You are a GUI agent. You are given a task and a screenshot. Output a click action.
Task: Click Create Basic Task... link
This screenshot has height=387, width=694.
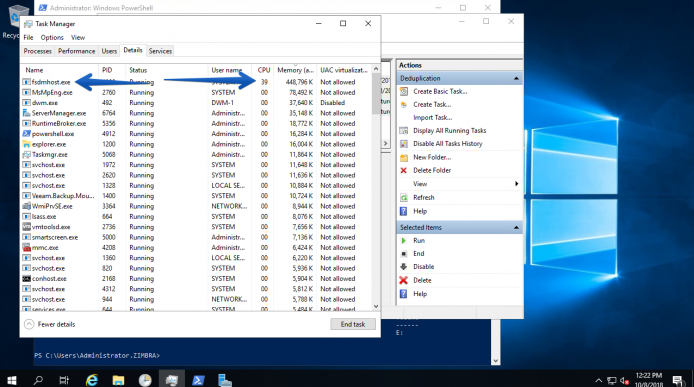click(440, 92)
